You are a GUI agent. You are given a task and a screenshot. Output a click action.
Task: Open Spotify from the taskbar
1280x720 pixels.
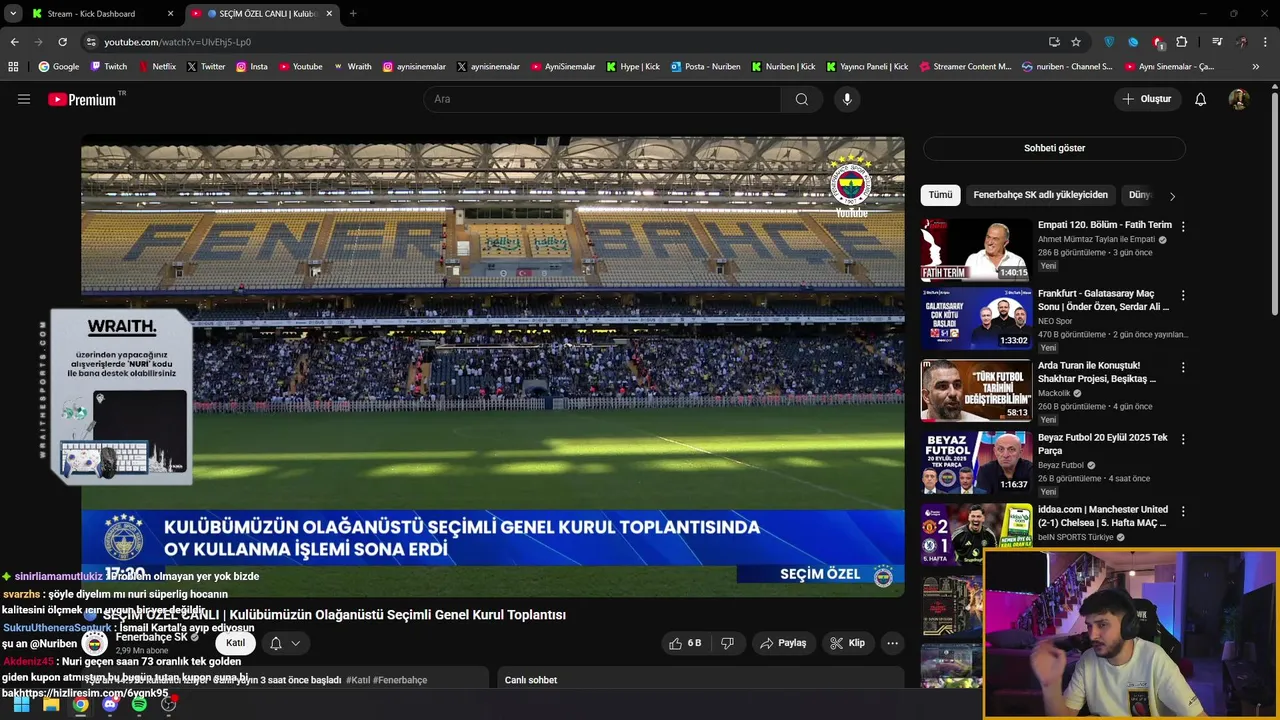tap(139, 704)
